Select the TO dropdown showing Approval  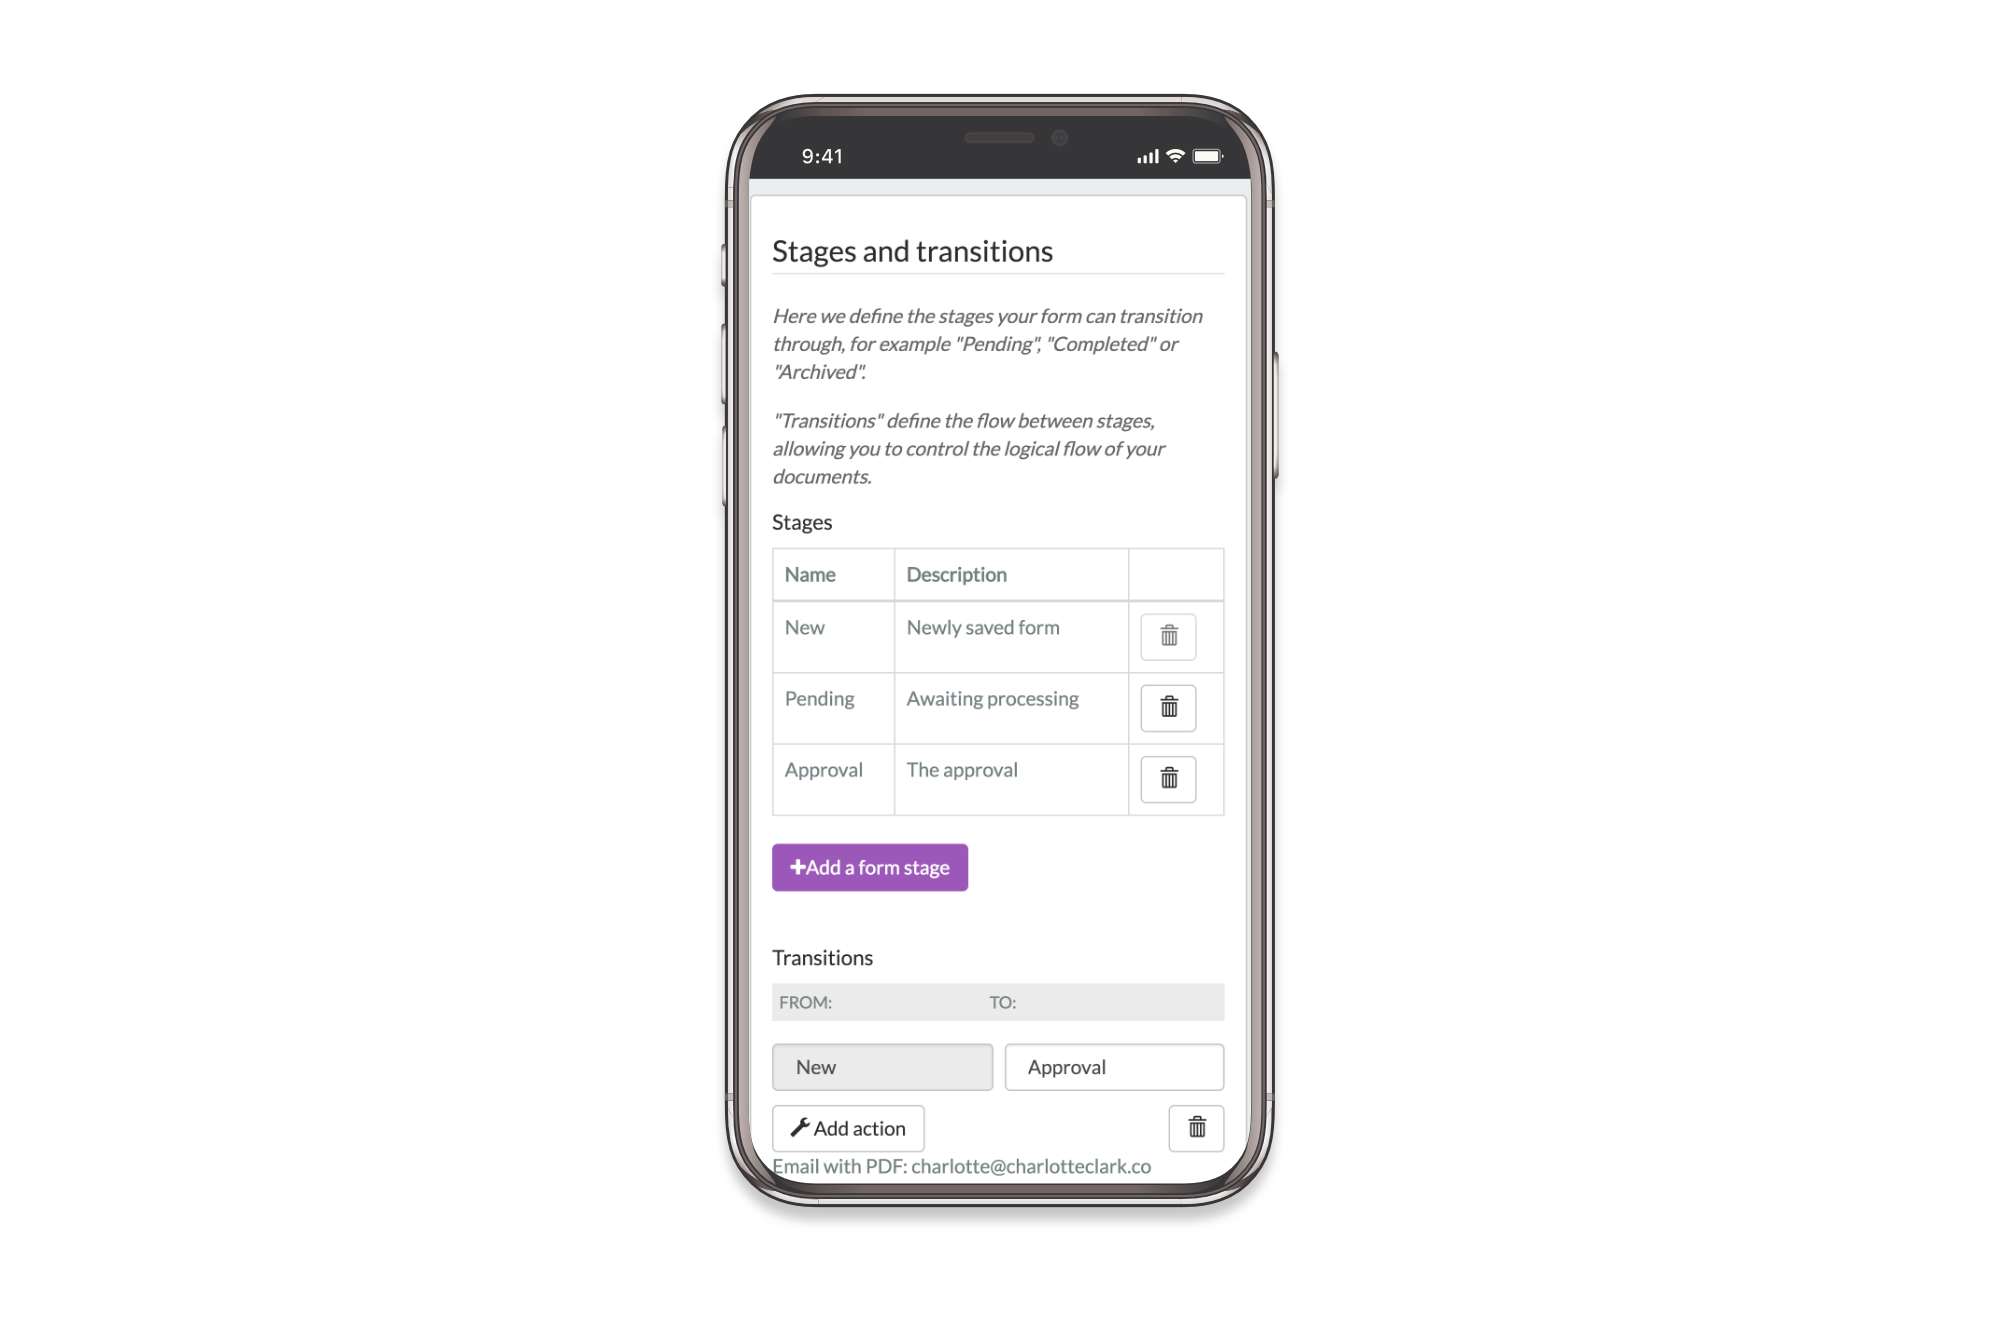(x=1116, y=1066)
